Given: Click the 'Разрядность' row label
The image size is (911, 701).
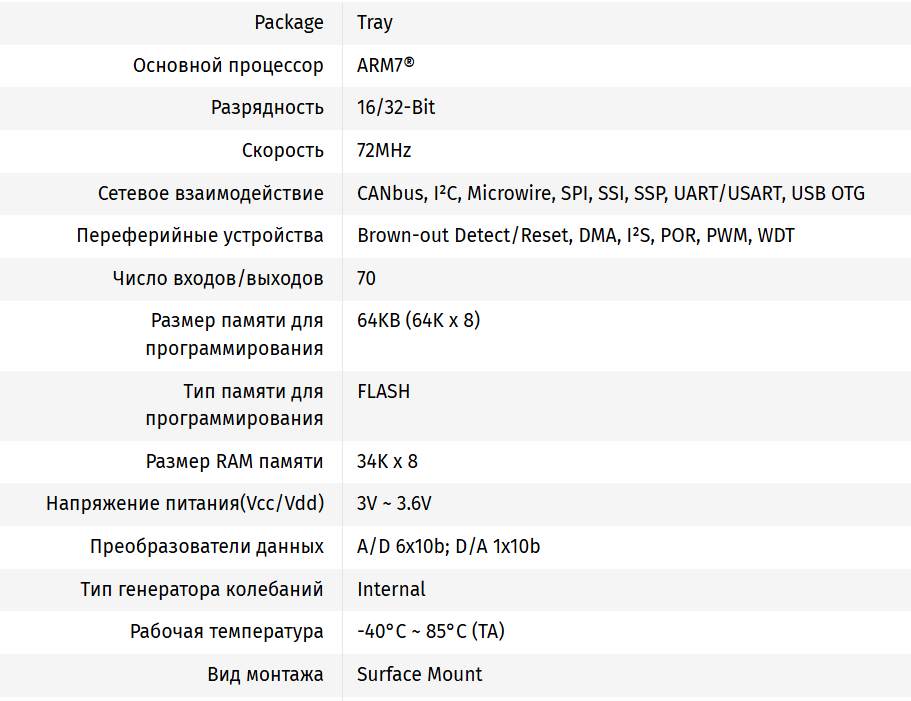Looking at the screenshot, I should click(267, 108).
